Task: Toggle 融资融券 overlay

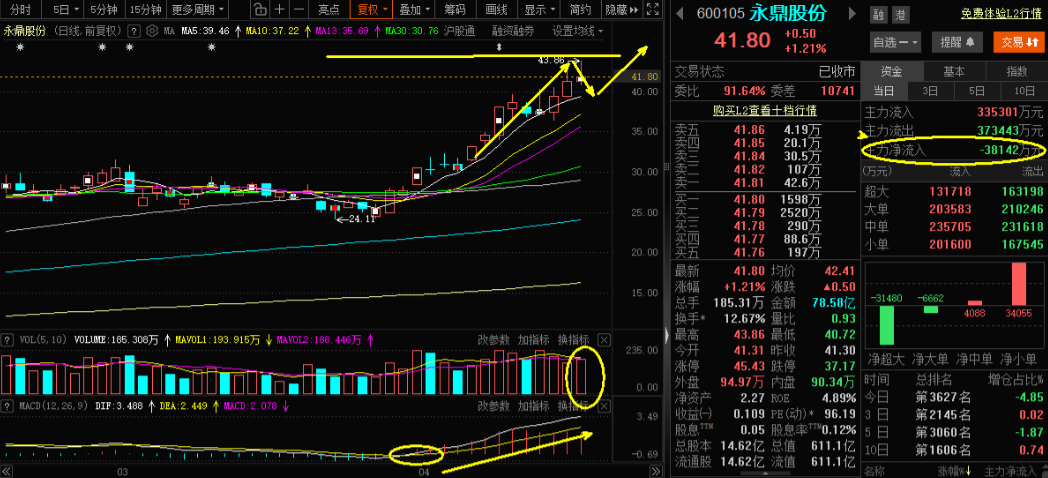Action: click(513, 31)
